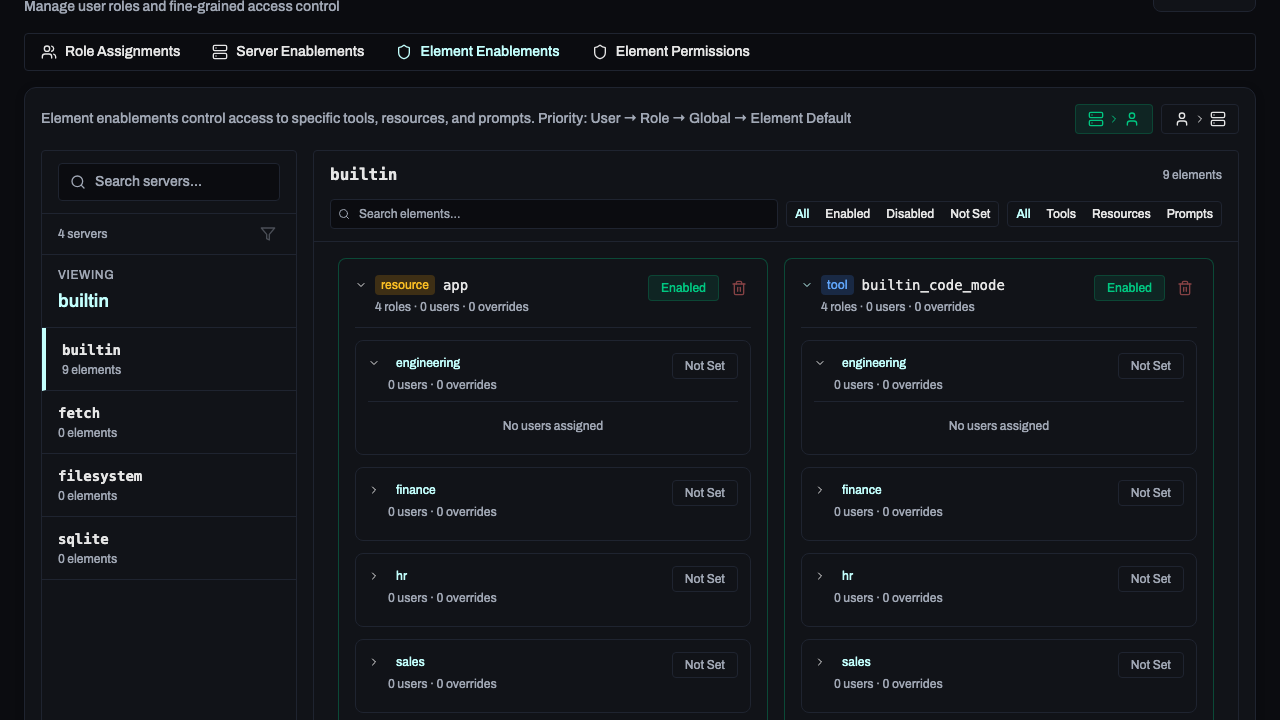Image resolution: width=1280 pixels, height=720 pixels.
Task: Switch to server-to-user view icon button
Action: [1113, 119]
